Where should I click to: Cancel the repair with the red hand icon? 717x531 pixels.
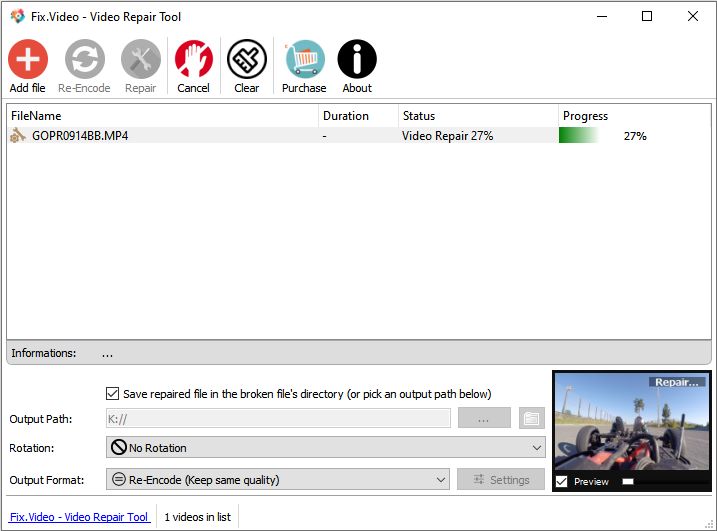pos(193,59)
